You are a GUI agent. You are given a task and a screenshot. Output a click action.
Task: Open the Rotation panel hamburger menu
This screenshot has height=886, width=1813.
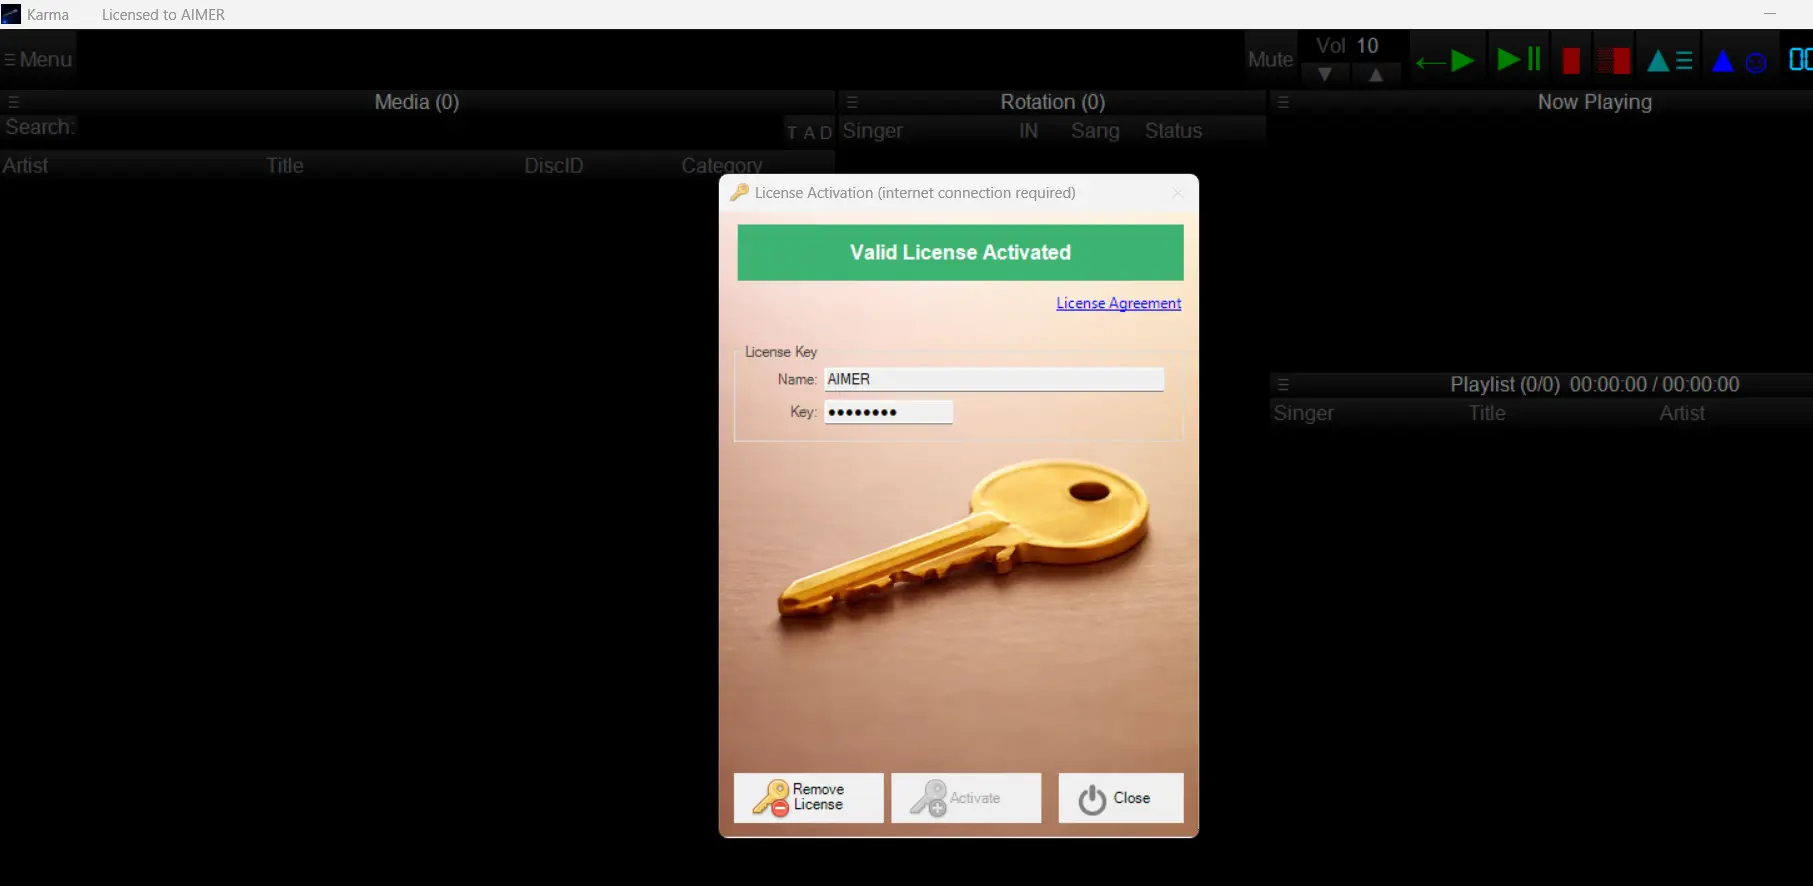pos(852,102)
